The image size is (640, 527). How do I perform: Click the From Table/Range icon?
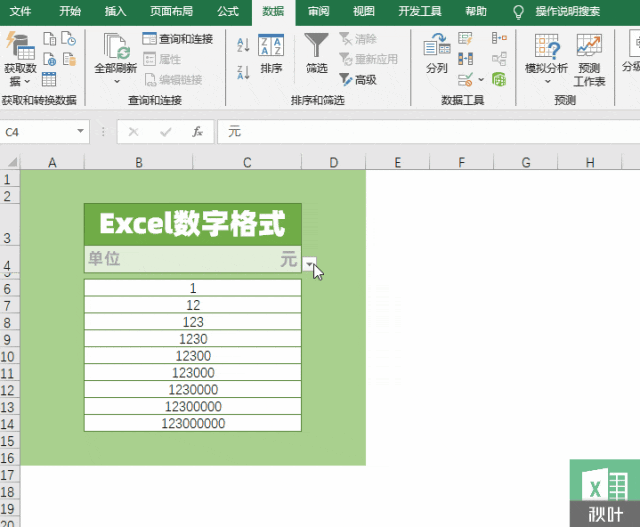(x=49, y=79)
